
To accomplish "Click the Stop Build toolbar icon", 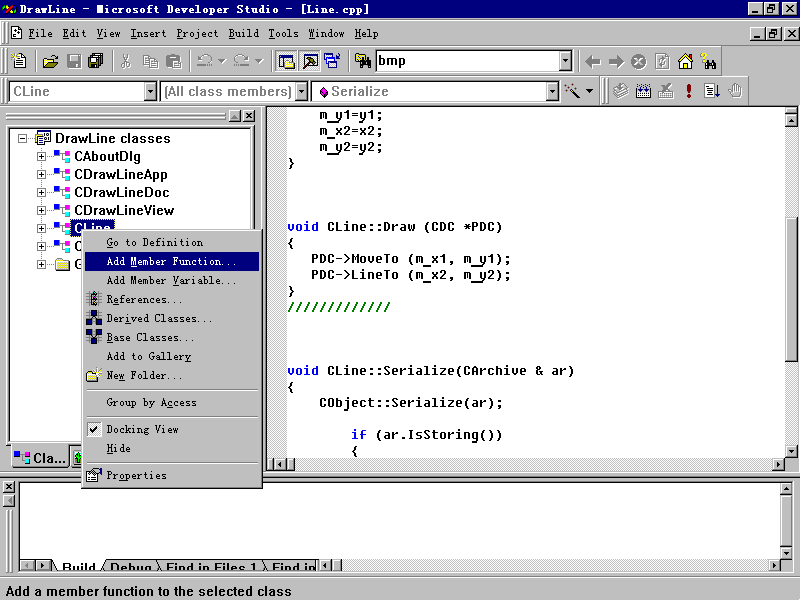I will click(666, 91).
